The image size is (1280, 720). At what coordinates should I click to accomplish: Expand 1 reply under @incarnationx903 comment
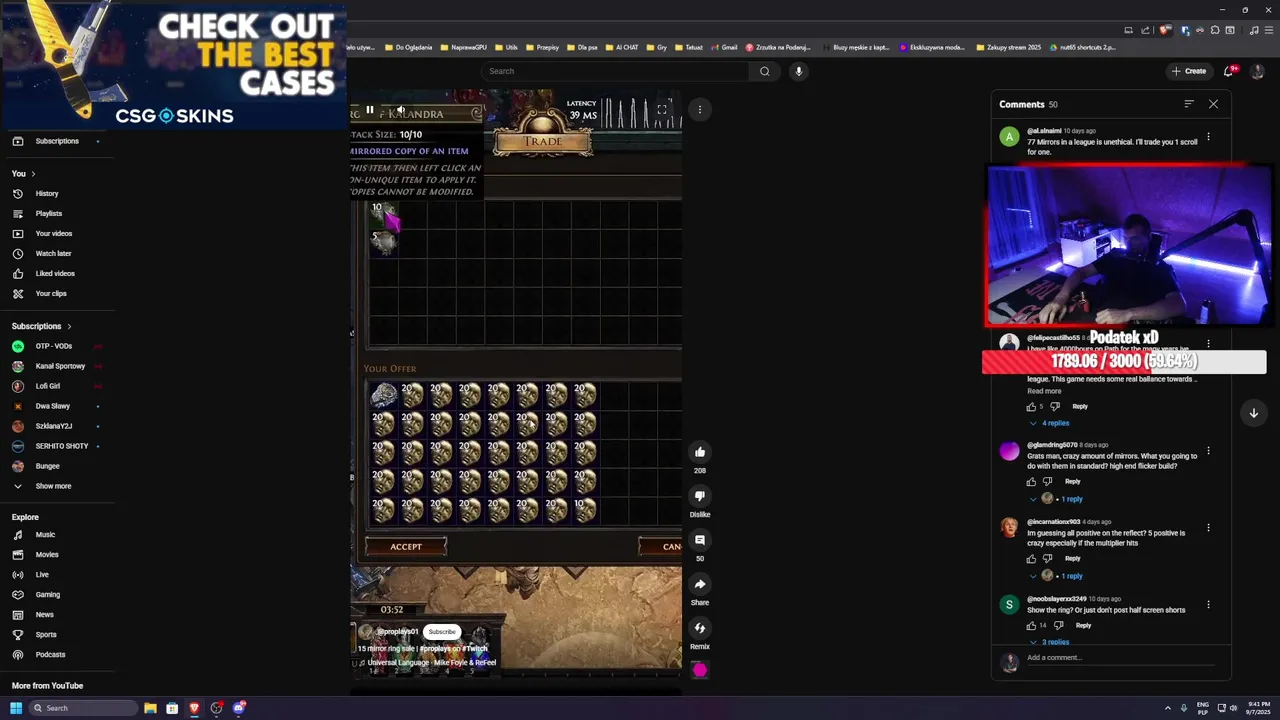point(1056,576)
